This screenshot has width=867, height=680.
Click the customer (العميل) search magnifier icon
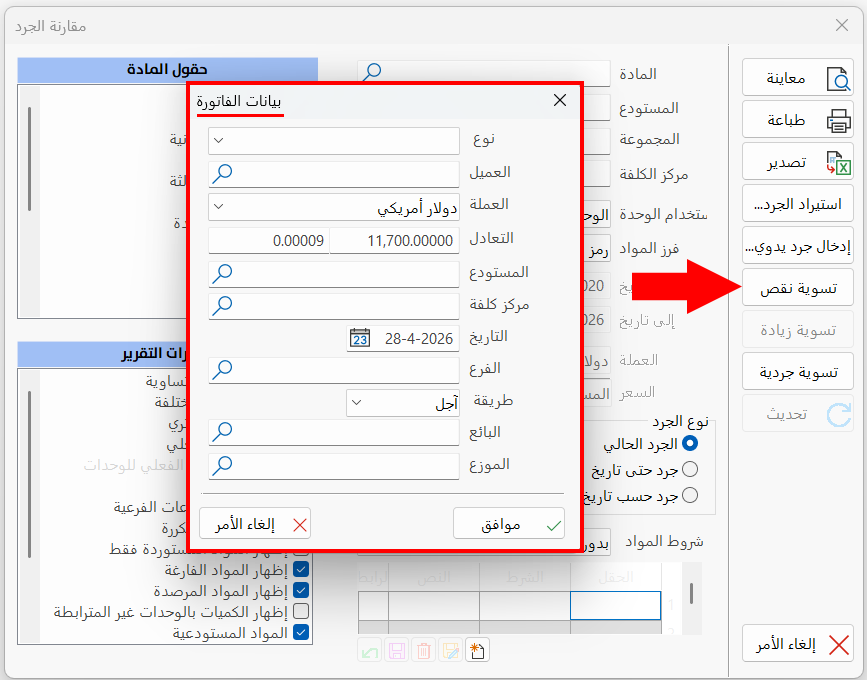coord(222,174)
